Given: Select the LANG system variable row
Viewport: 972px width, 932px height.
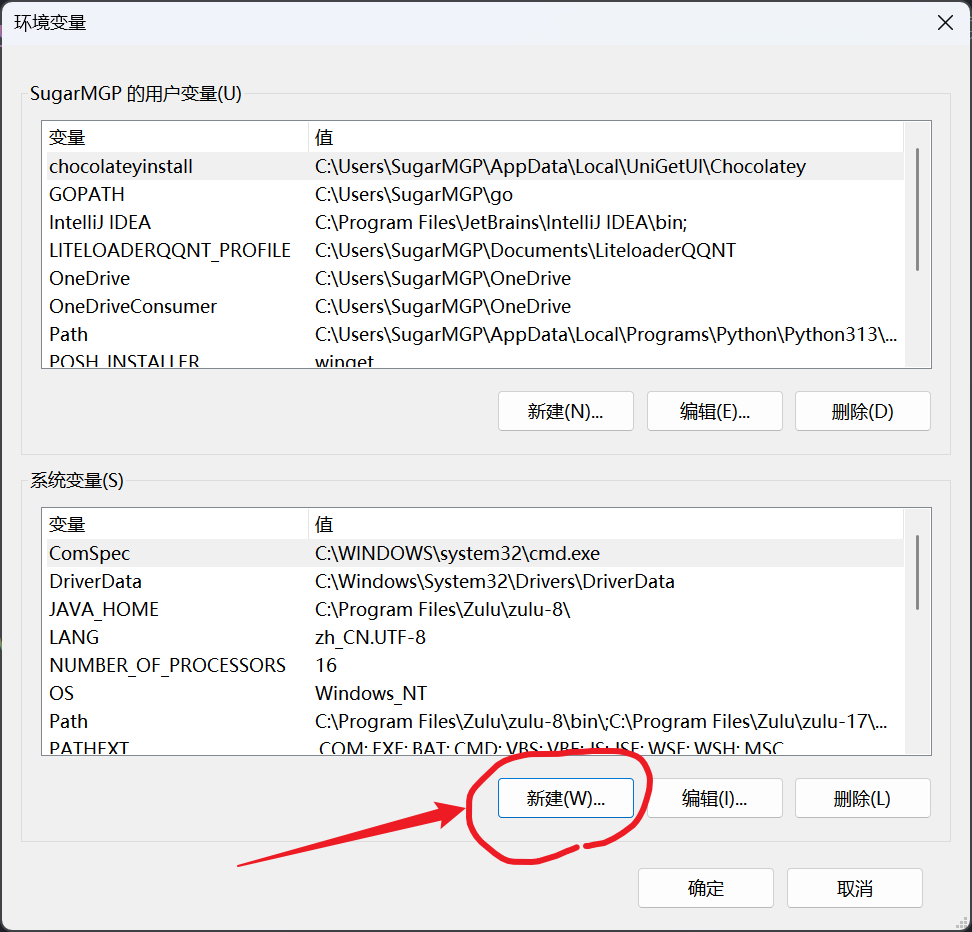Looking at the screenshot, I should [74, 637].
